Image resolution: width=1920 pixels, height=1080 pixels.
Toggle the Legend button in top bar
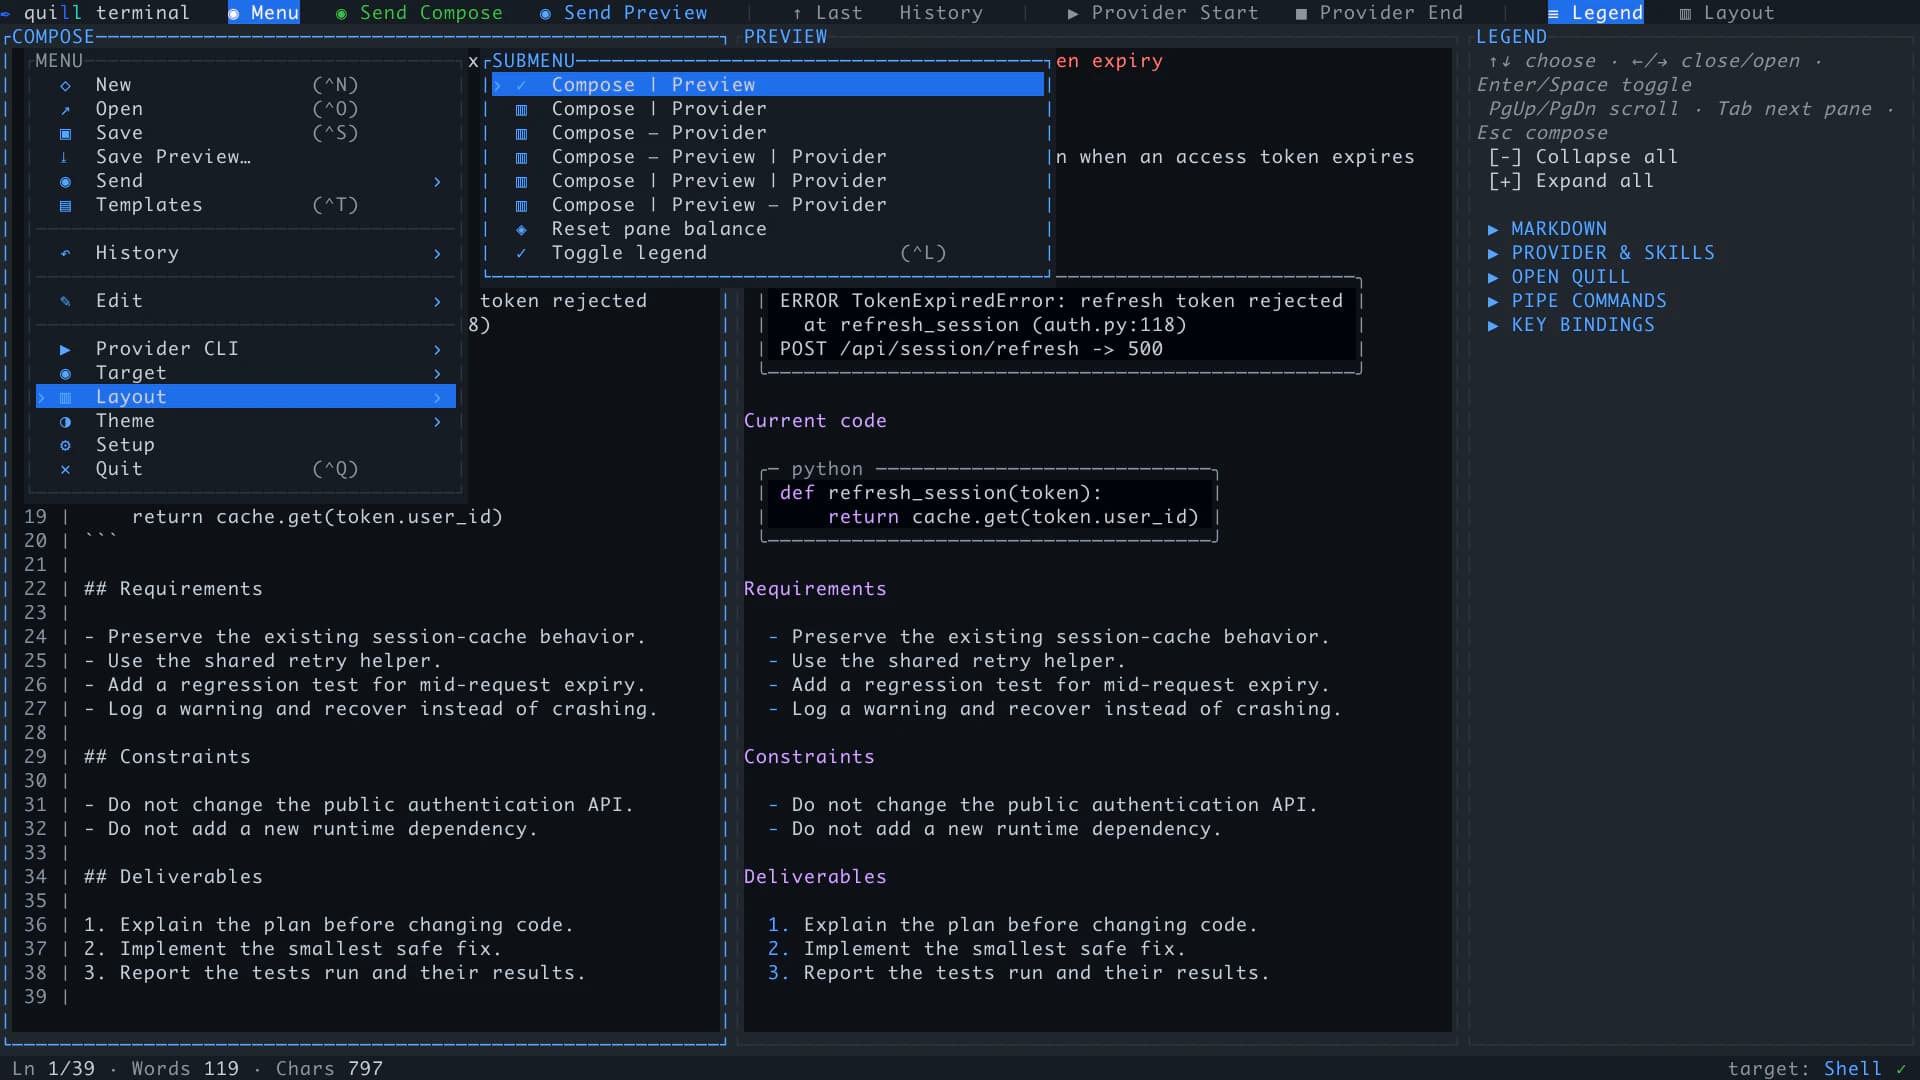1595,12
